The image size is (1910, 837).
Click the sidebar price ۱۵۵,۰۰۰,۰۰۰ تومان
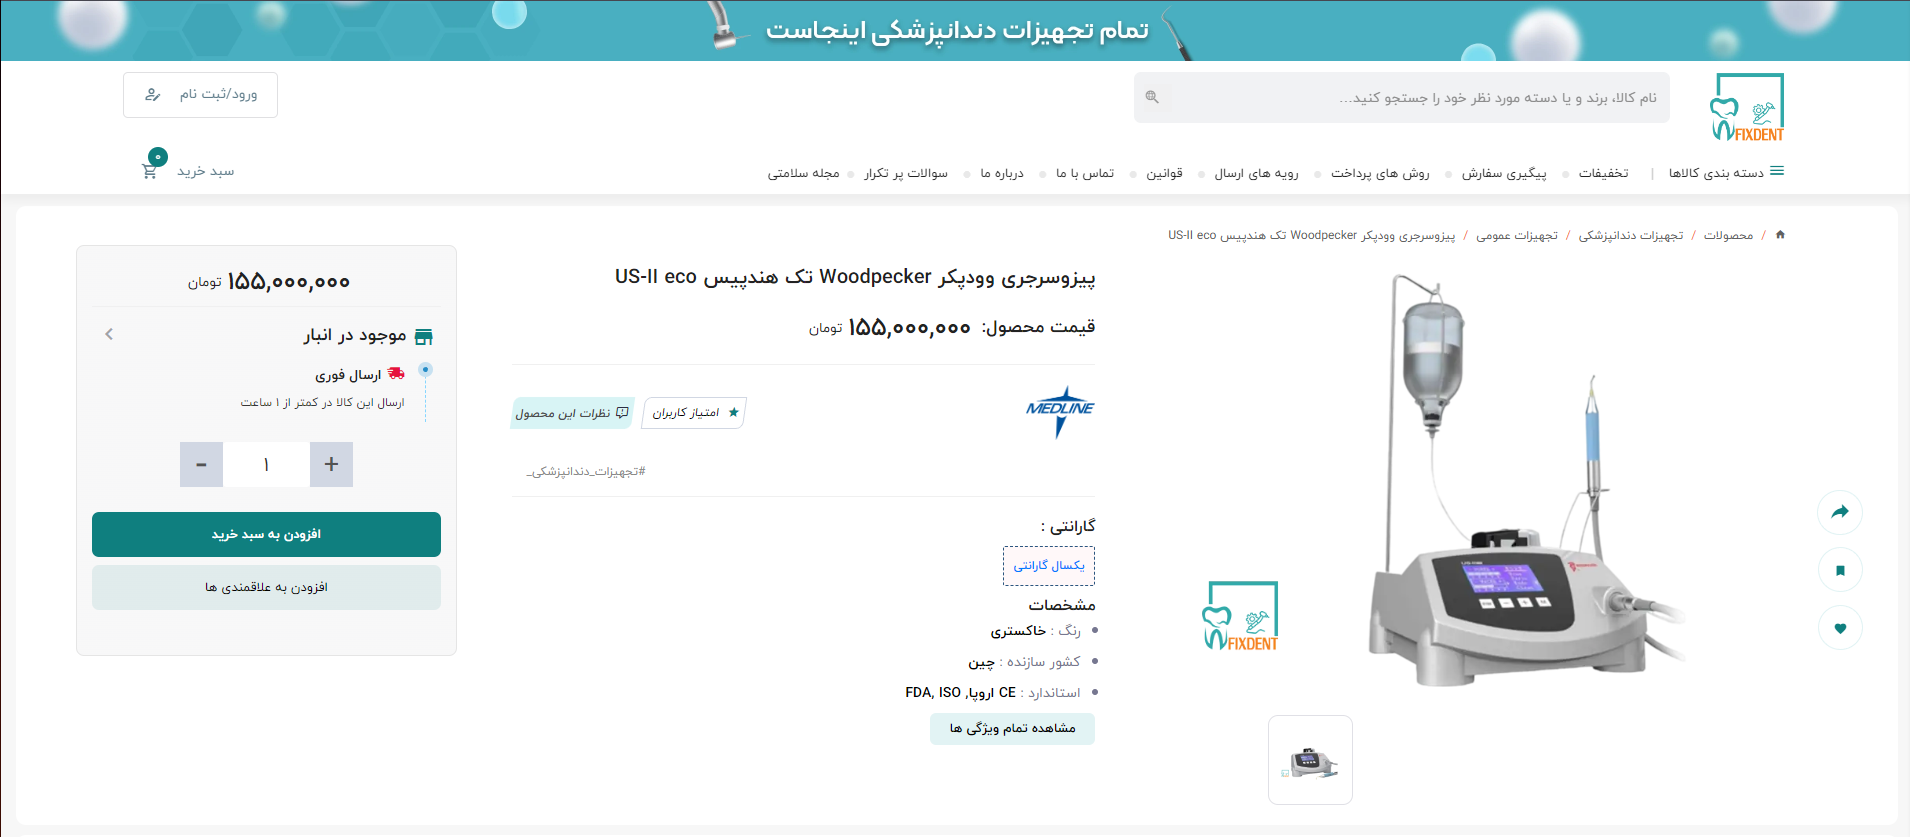point(269,282)
